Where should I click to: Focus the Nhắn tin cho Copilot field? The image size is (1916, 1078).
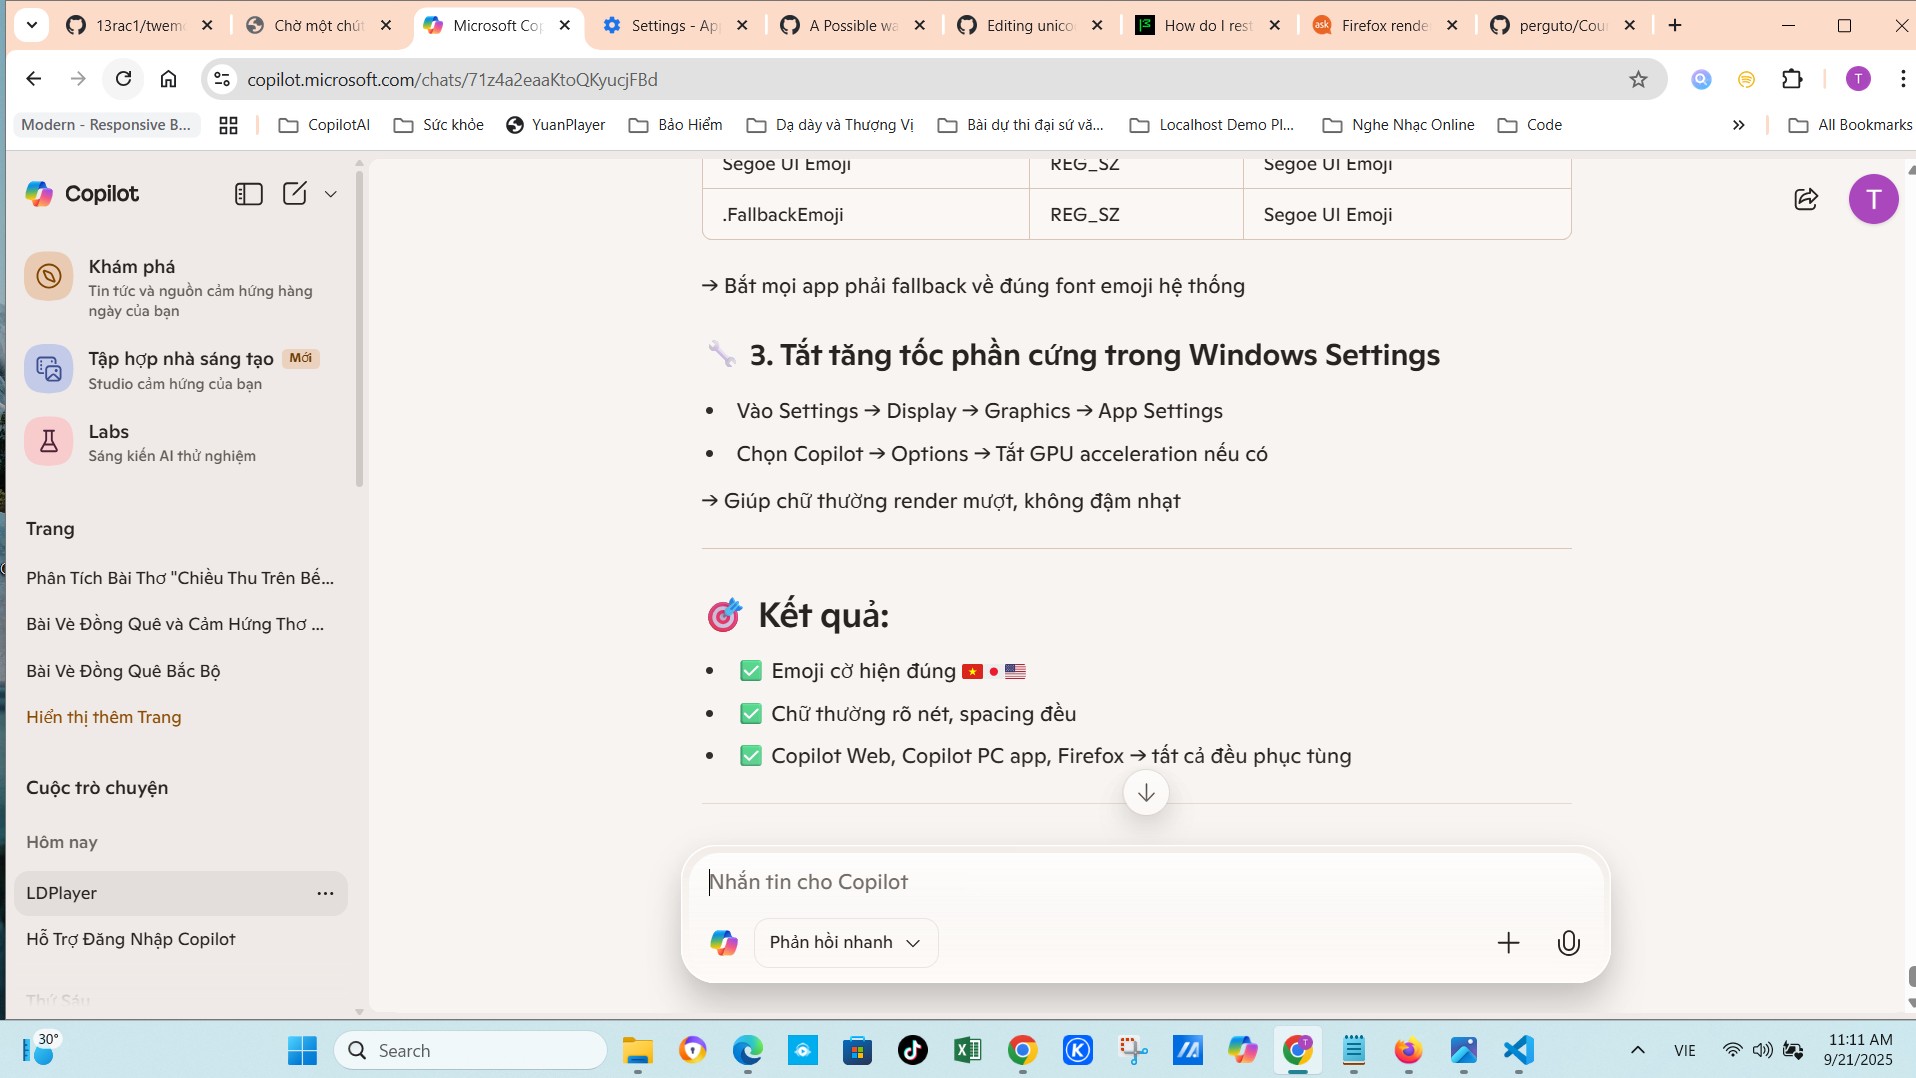point(1146,882)
